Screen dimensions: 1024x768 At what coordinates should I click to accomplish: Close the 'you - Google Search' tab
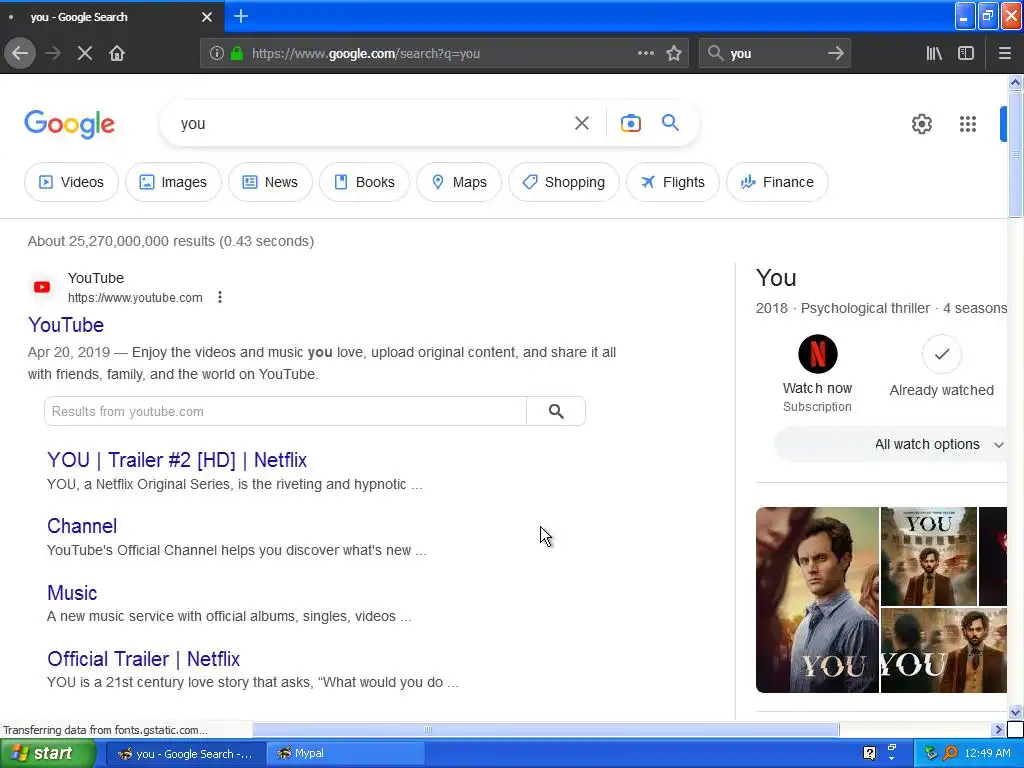(x=207, y=17)
